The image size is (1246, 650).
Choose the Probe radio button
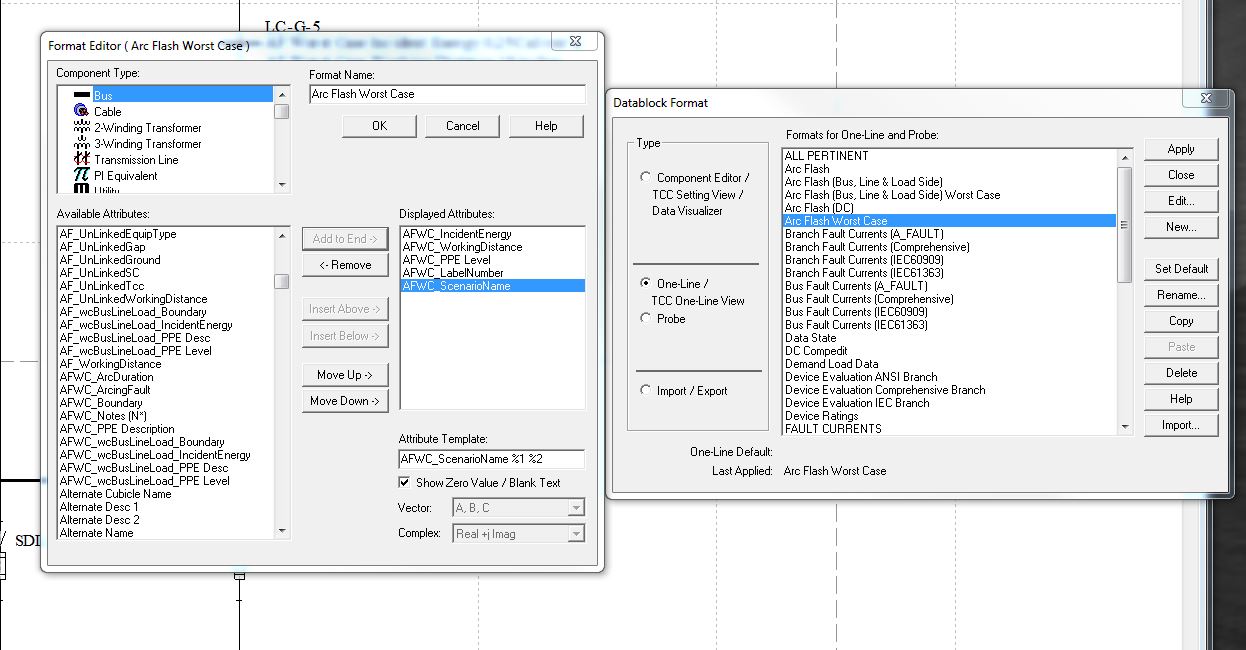(x=645, y=318)
